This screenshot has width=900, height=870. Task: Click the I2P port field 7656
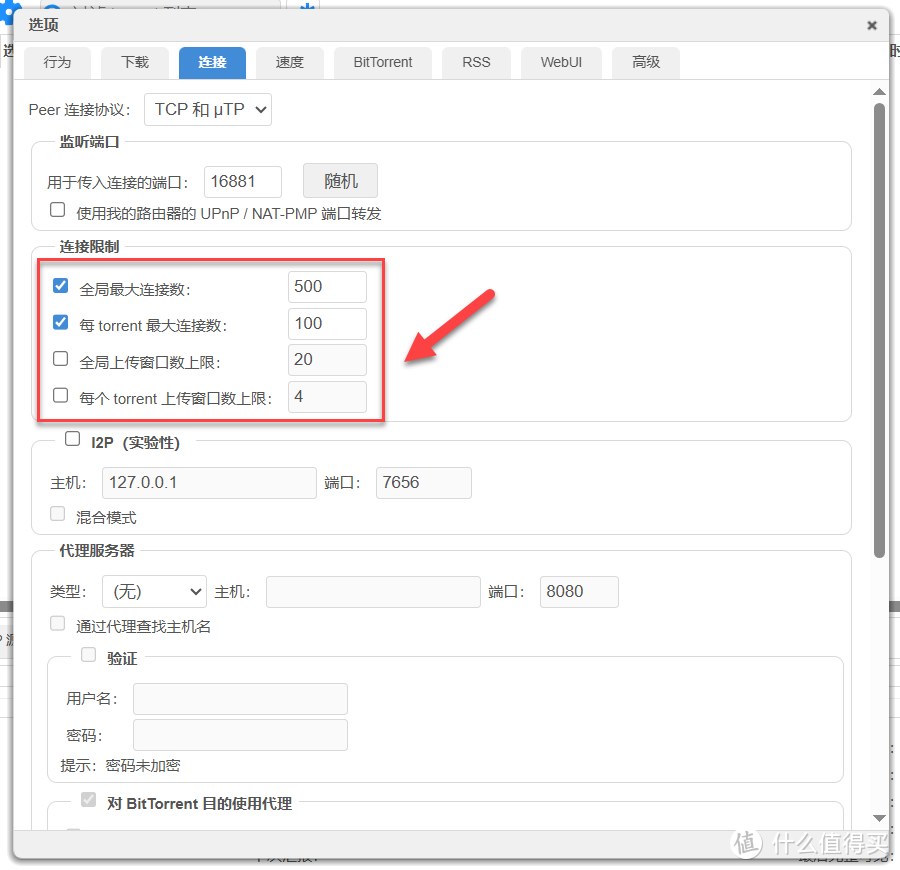pyautogui.click(x=424, y=483)
